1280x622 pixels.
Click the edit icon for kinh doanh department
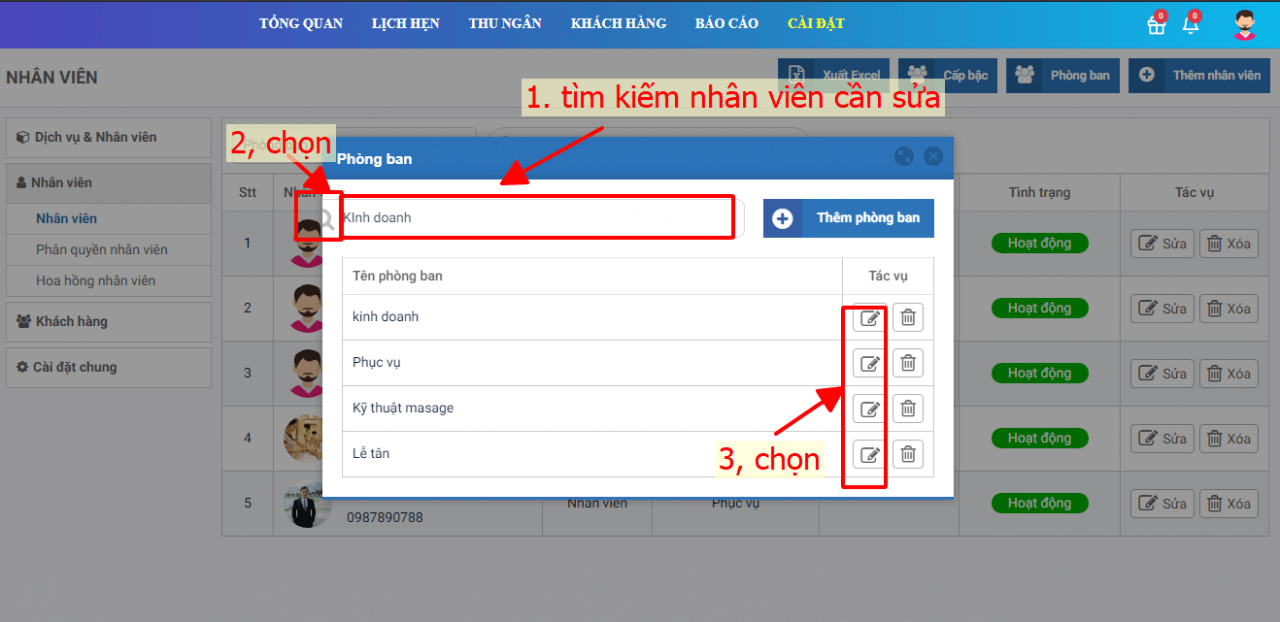pyautogui.click(x=869, y=318)
